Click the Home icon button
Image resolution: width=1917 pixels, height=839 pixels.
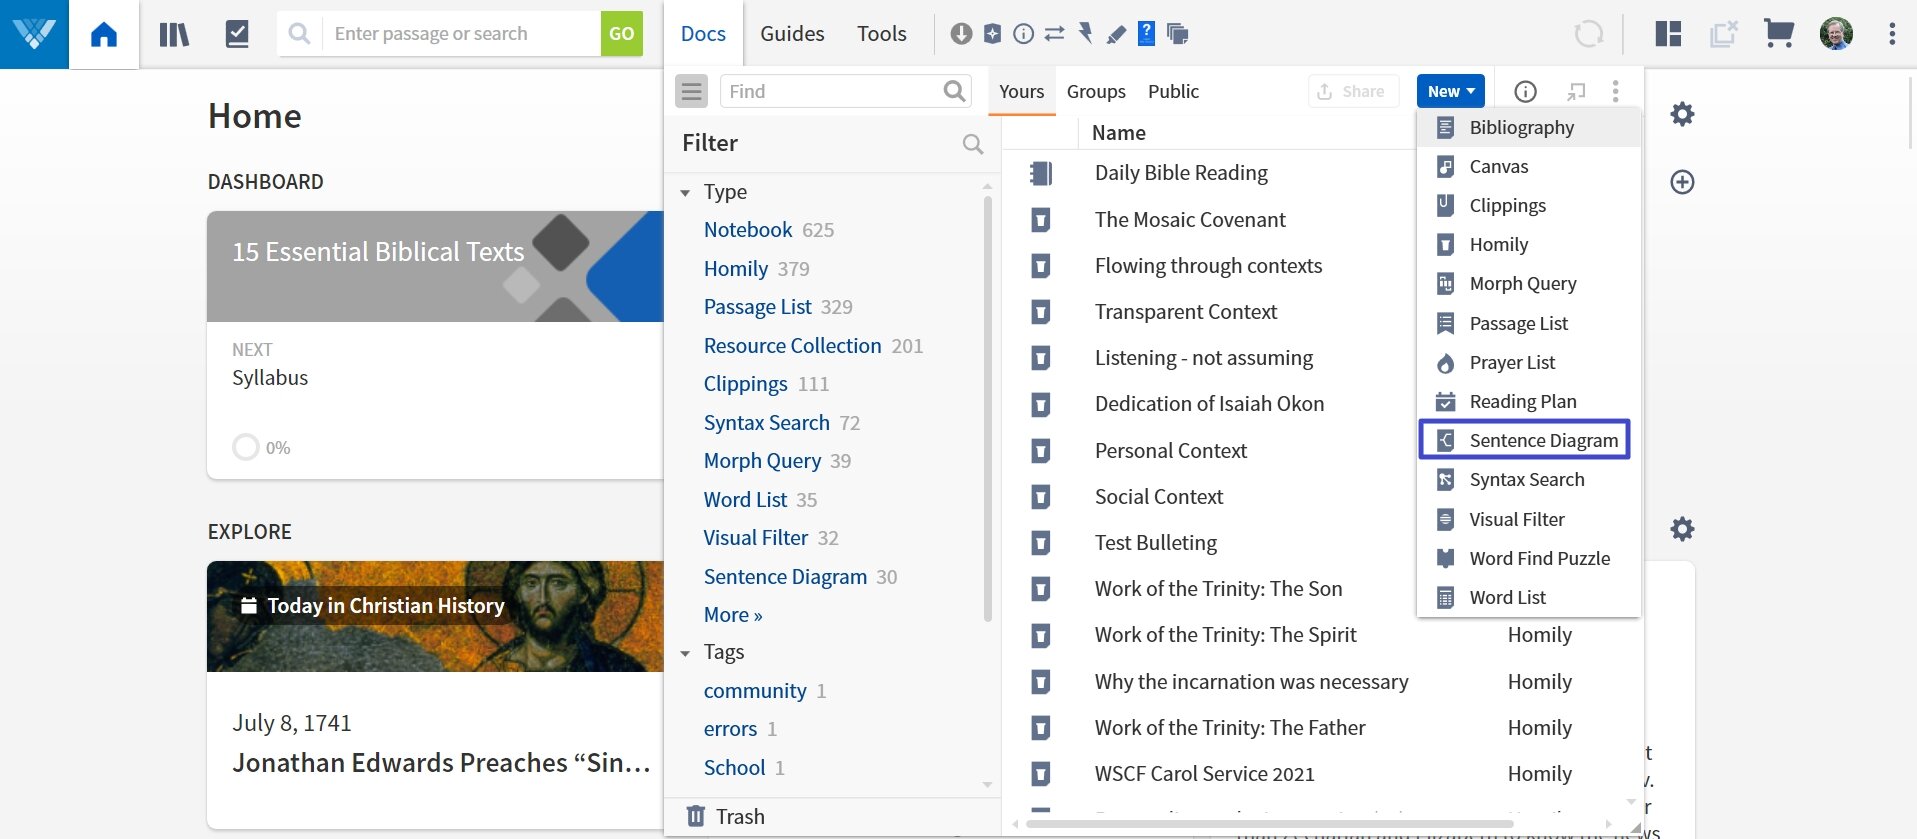tap(104, 35)
